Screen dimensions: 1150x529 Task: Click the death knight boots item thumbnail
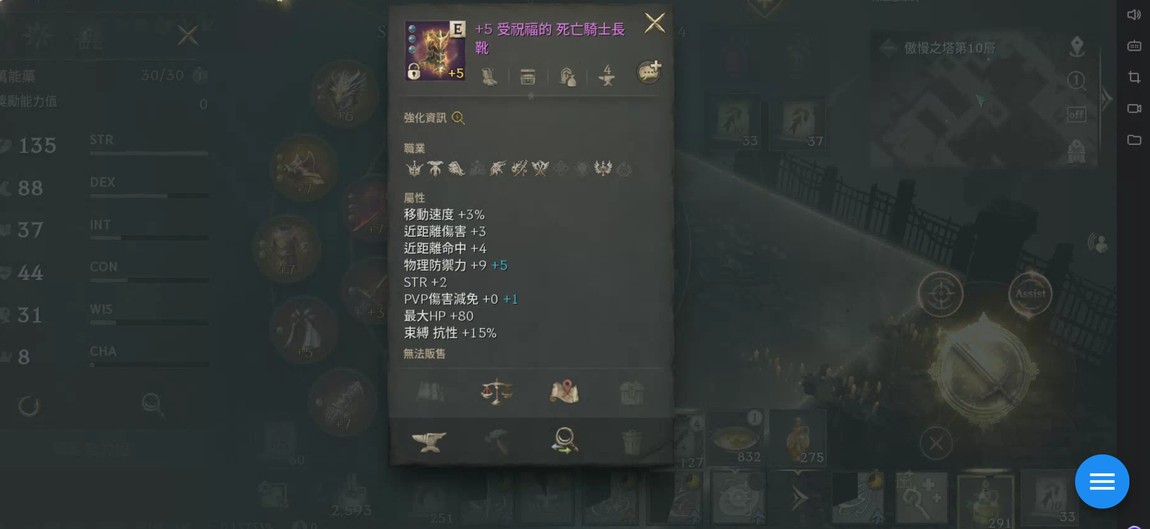pos(435,50)
